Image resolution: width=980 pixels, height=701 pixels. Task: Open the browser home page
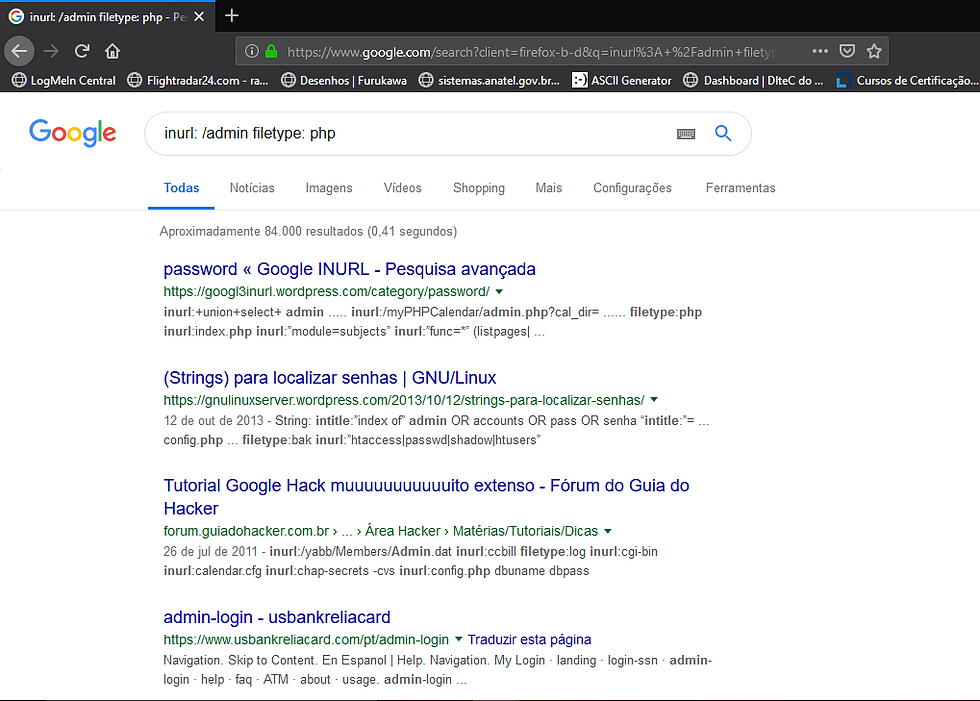click(112, 51)
